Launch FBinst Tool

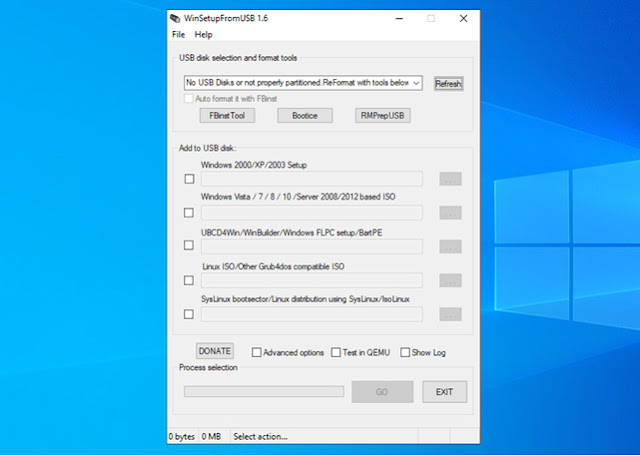[227, 116]
